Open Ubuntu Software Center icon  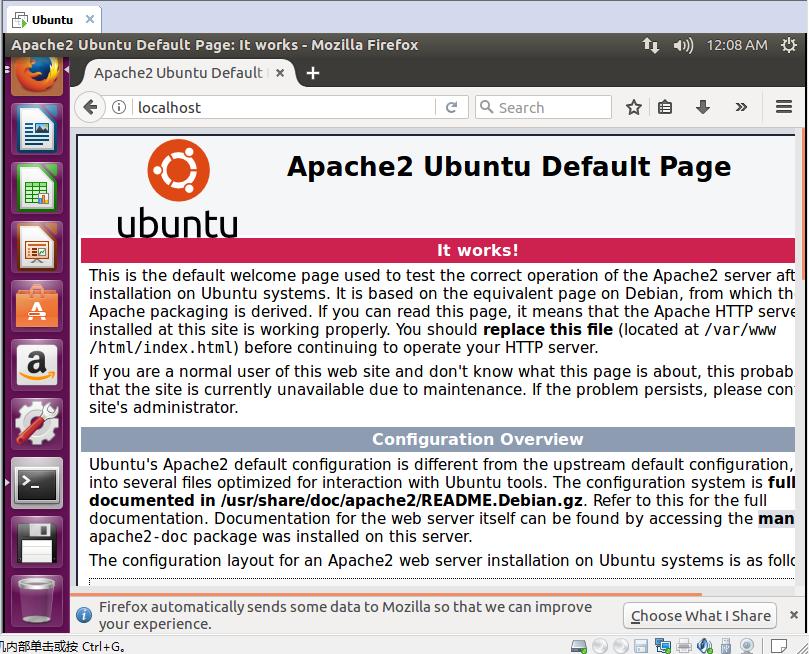tap(37, 306)
